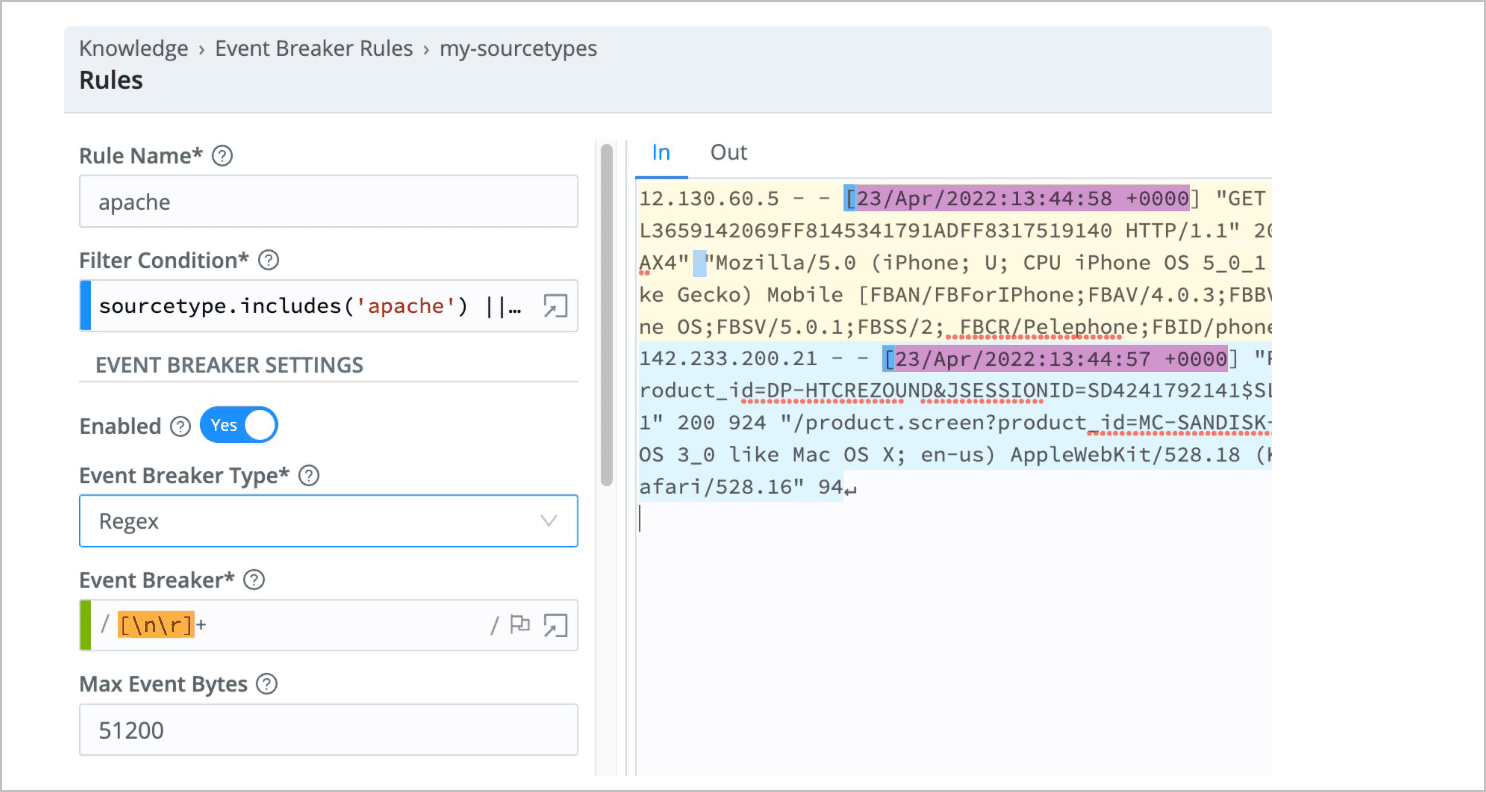Image resolution: width=1486 pixels, height=792 pixels.
Task: Select the In tab
Action: (661, 152)
